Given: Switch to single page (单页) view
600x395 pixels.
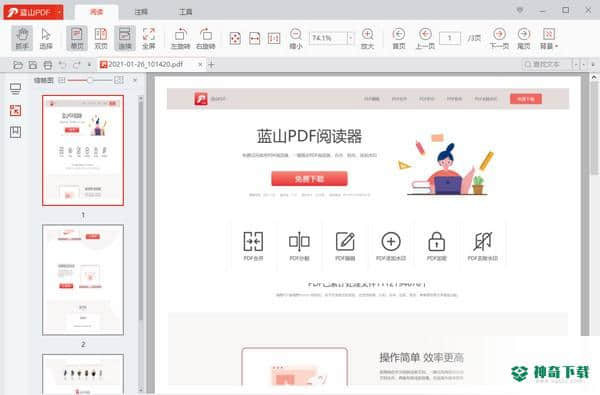Looking at the screenshot, I should [x=77, y=38].
